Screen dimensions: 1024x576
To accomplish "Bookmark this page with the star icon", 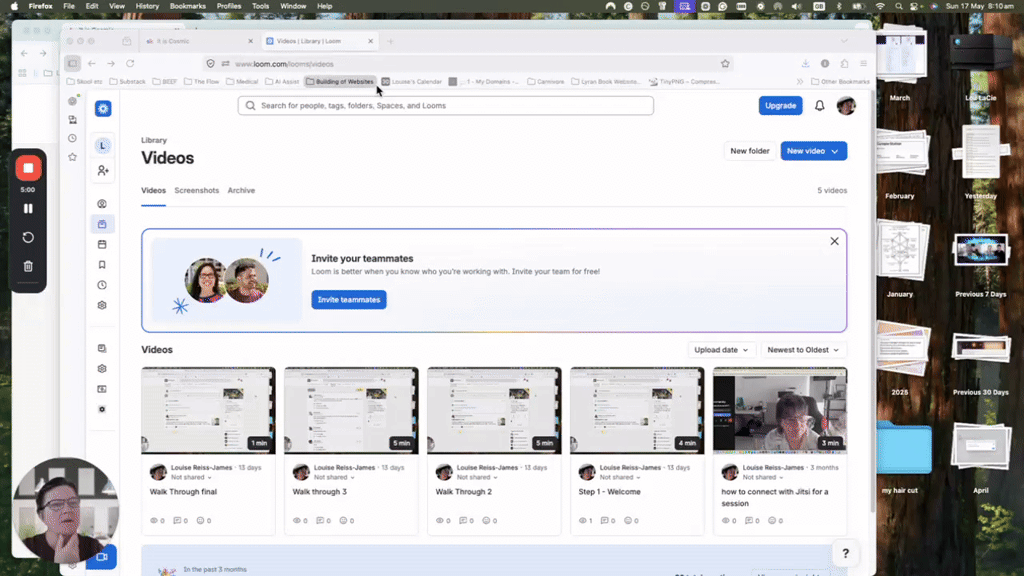I will [x=725, y=64].
